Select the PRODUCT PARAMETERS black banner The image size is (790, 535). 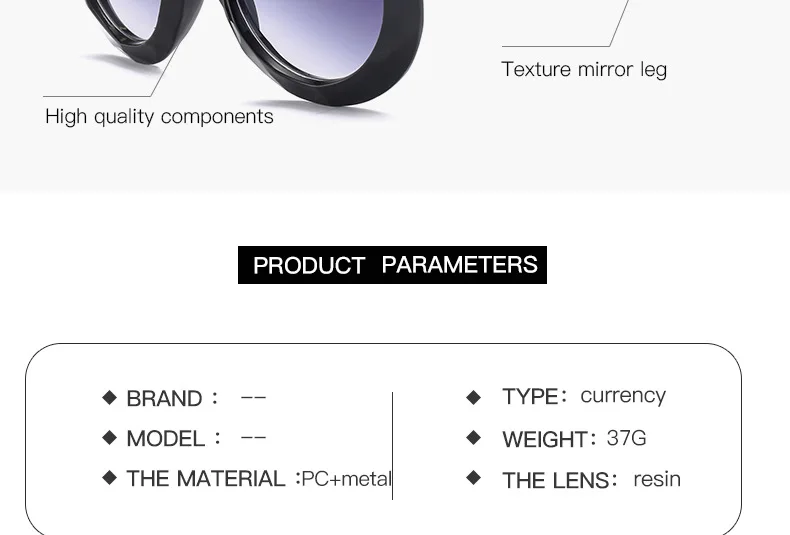(392, 265)
